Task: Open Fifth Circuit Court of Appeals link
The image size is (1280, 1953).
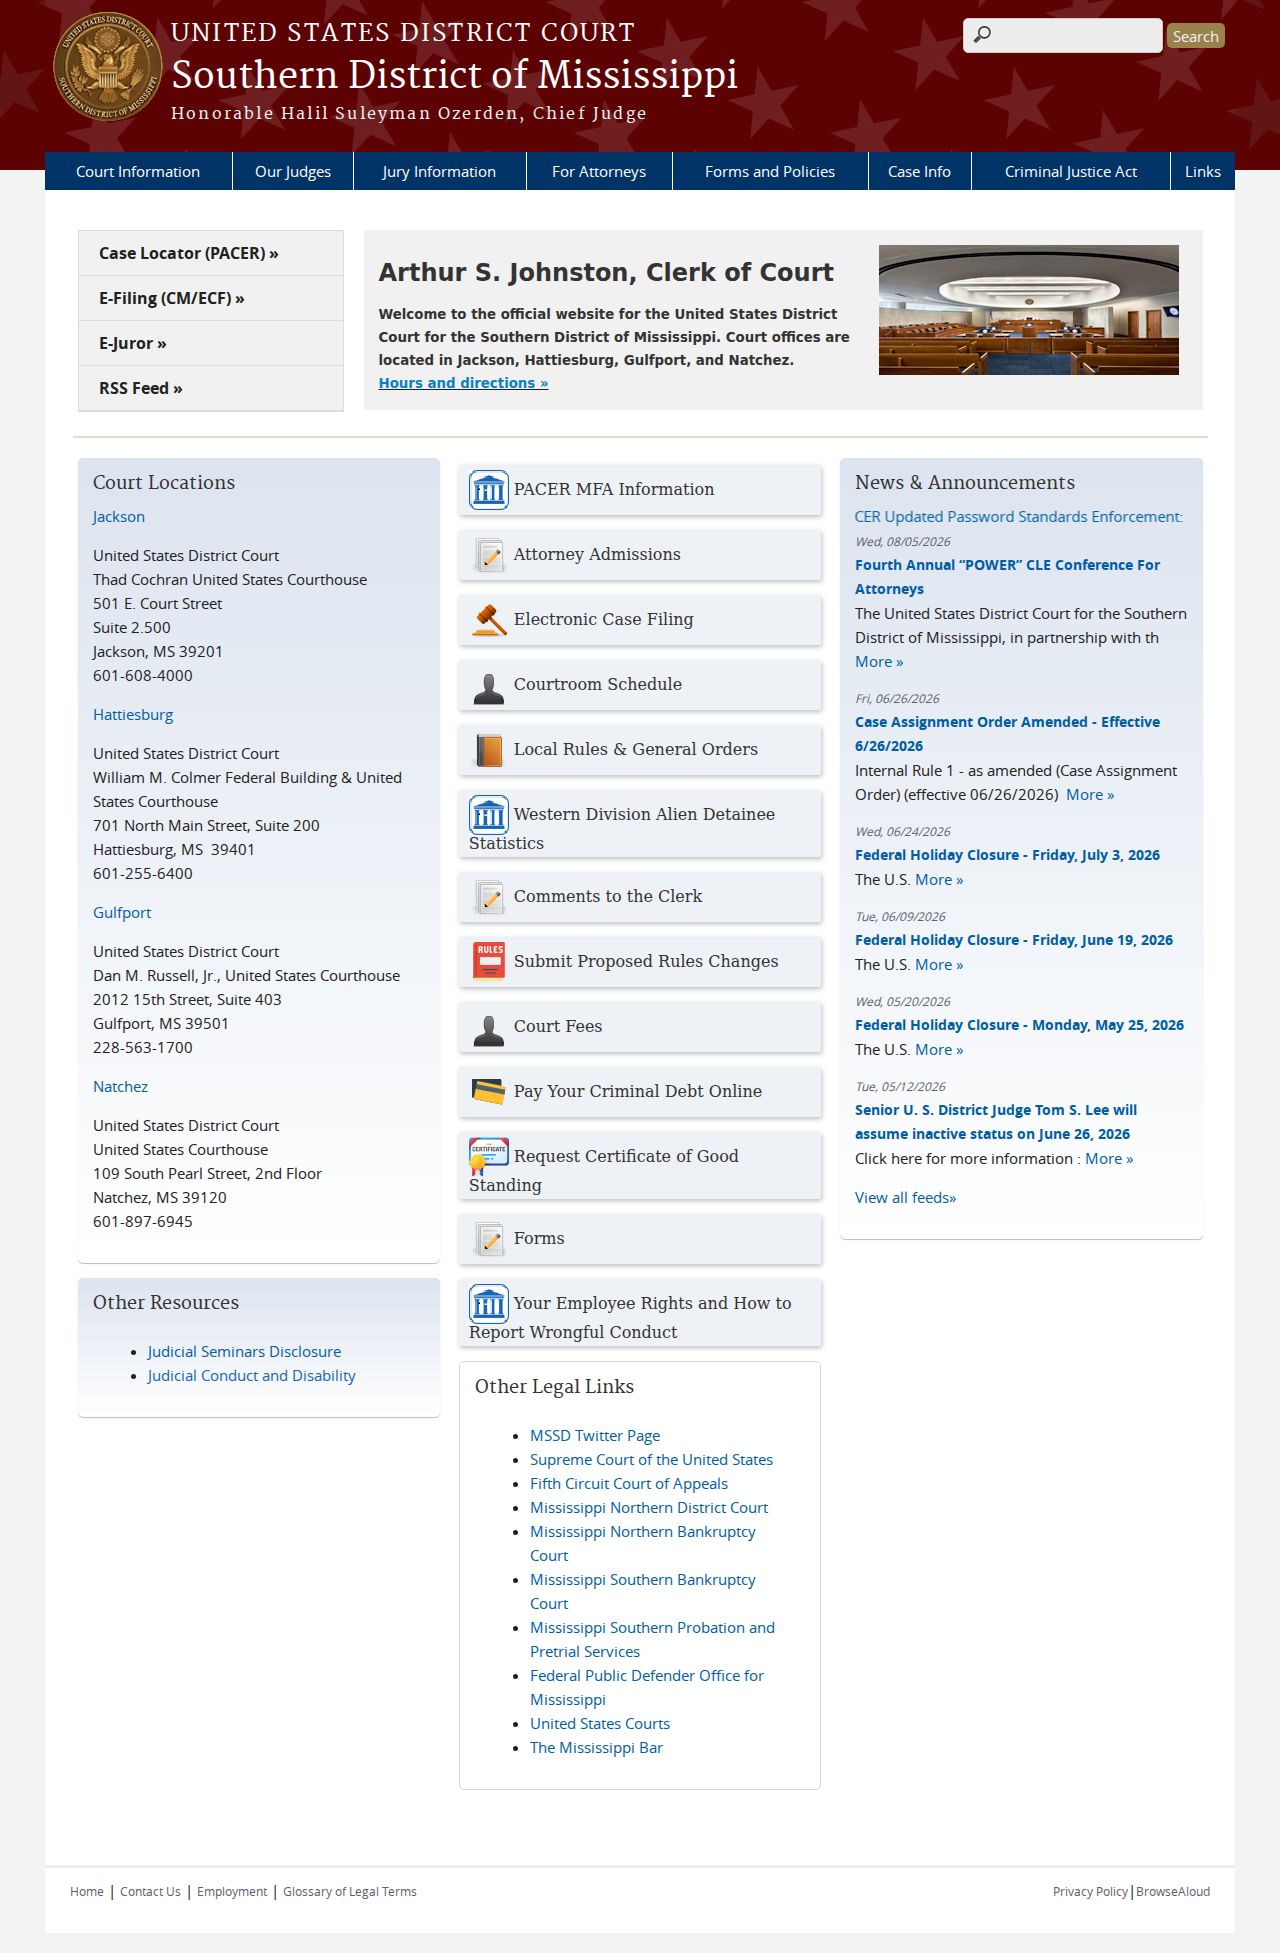Action: tap(629, 1483)
